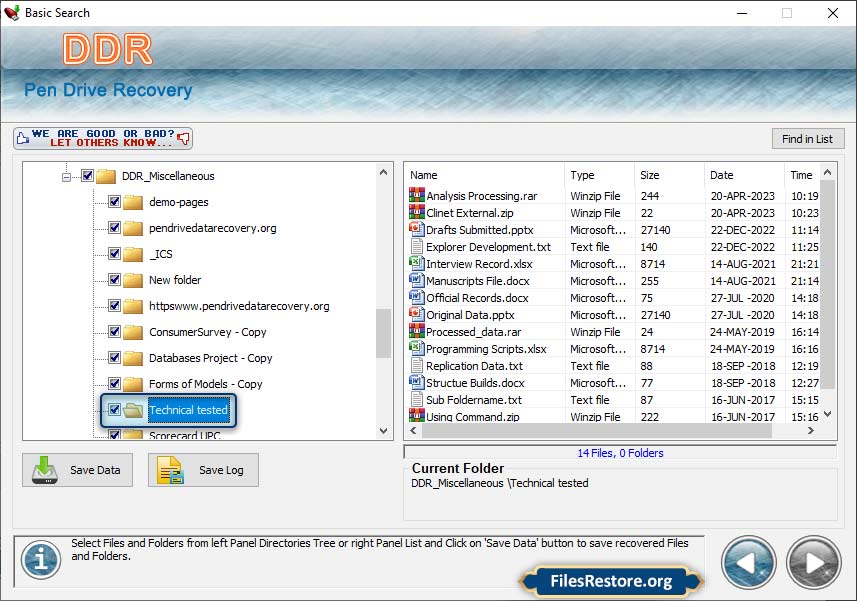857x601 pixels.
Task: Click folder tree scroll up arrow
Action: point(384,172)
